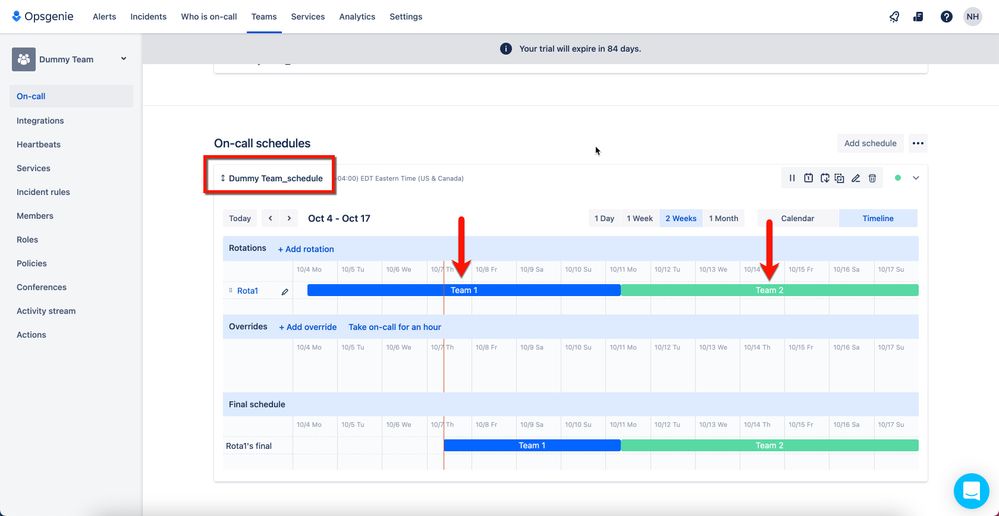Click the Opsgenie logo
This screenshot has height=516, width=999.
43,17
